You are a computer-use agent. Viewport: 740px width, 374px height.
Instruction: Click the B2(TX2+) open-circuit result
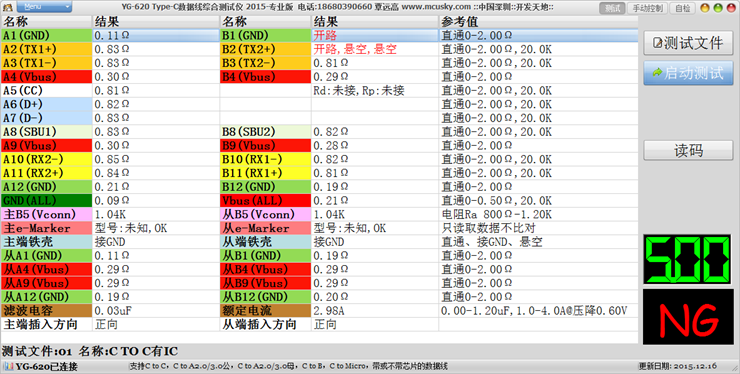(355, 49)
